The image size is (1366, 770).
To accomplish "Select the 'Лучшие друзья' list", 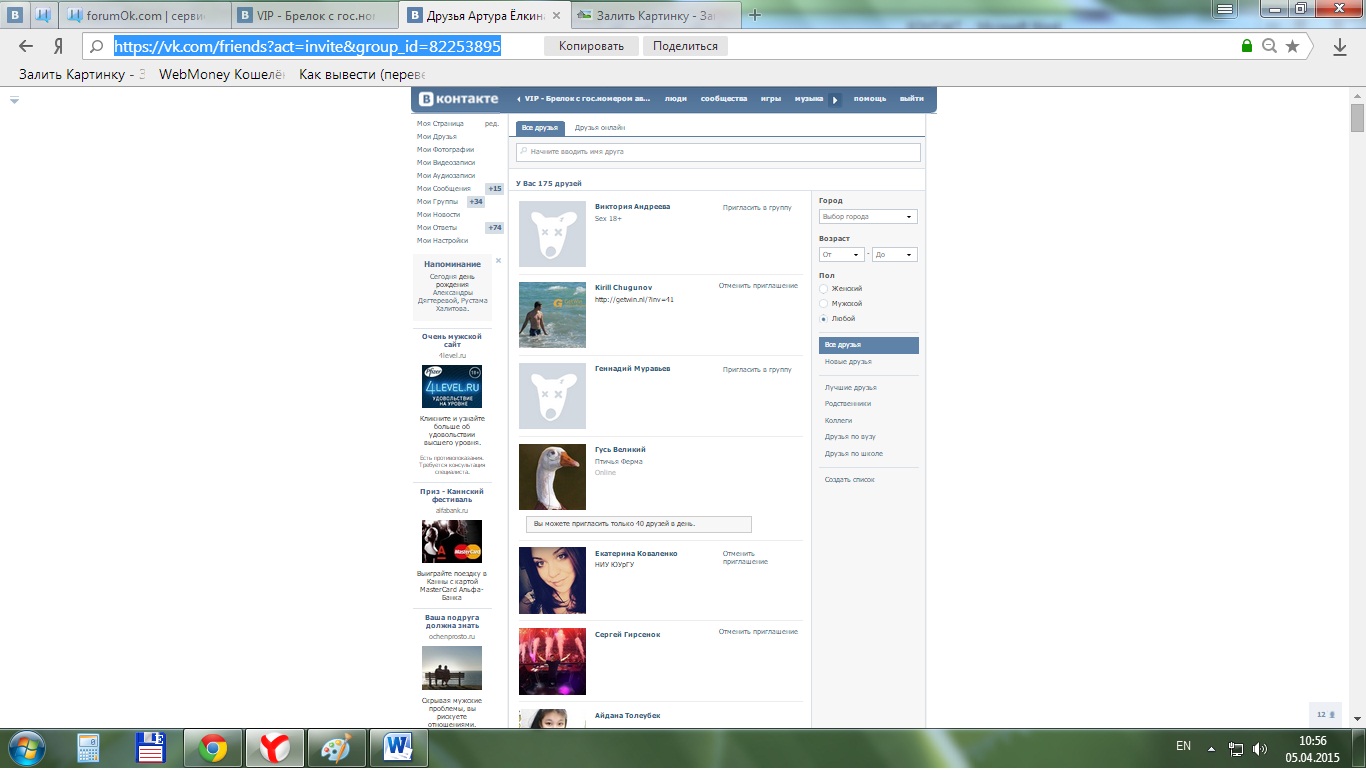I will pyautogui.click(x=851, y=388).
